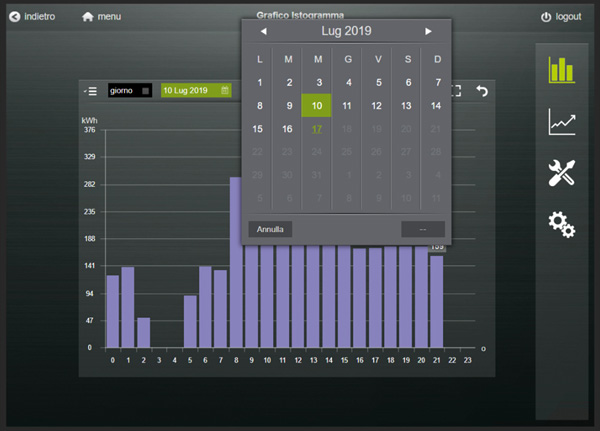Screen dimensions: 600x431
Task: Select day 5 in the calendar
Action: [377, 82]
